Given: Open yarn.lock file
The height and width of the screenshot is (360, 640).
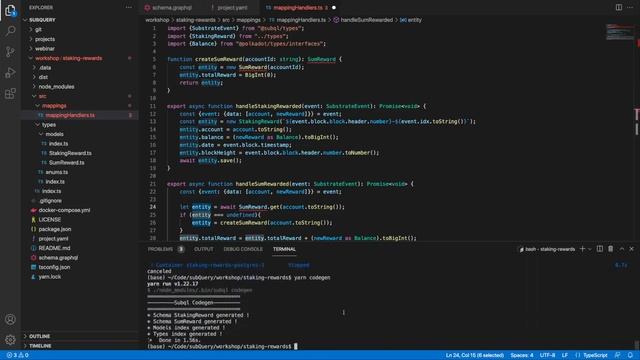Looking at the screenshot, I should [49, 276].
